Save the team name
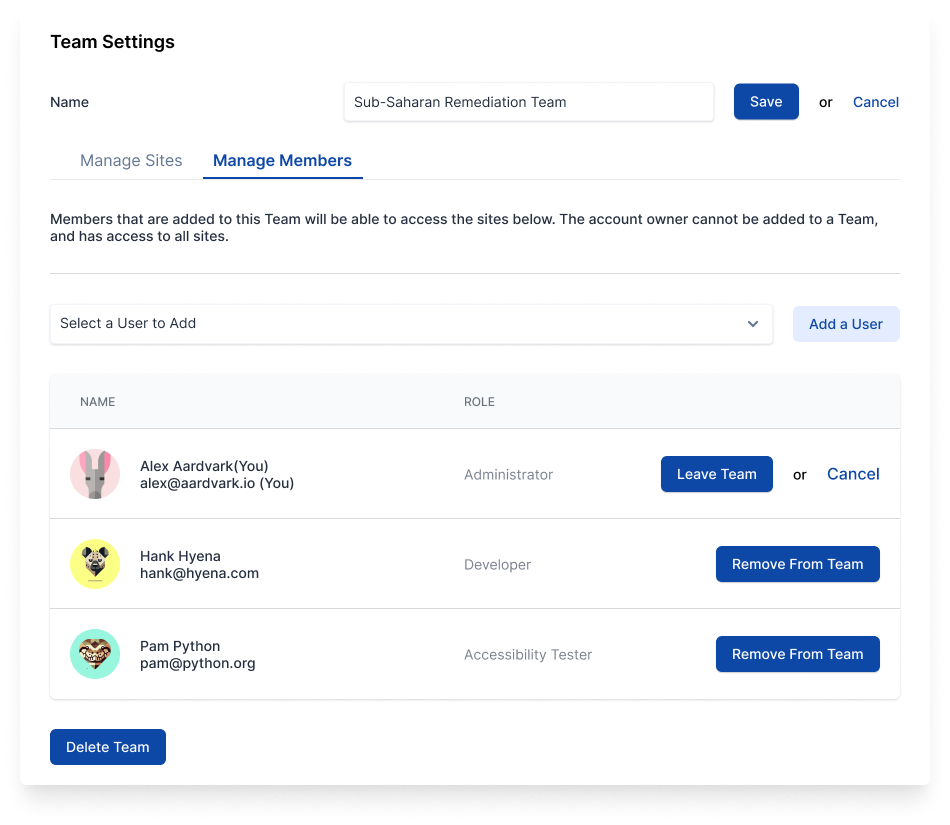Image resolution: width=950 pixels, height=825 pixels. point(766,102)
